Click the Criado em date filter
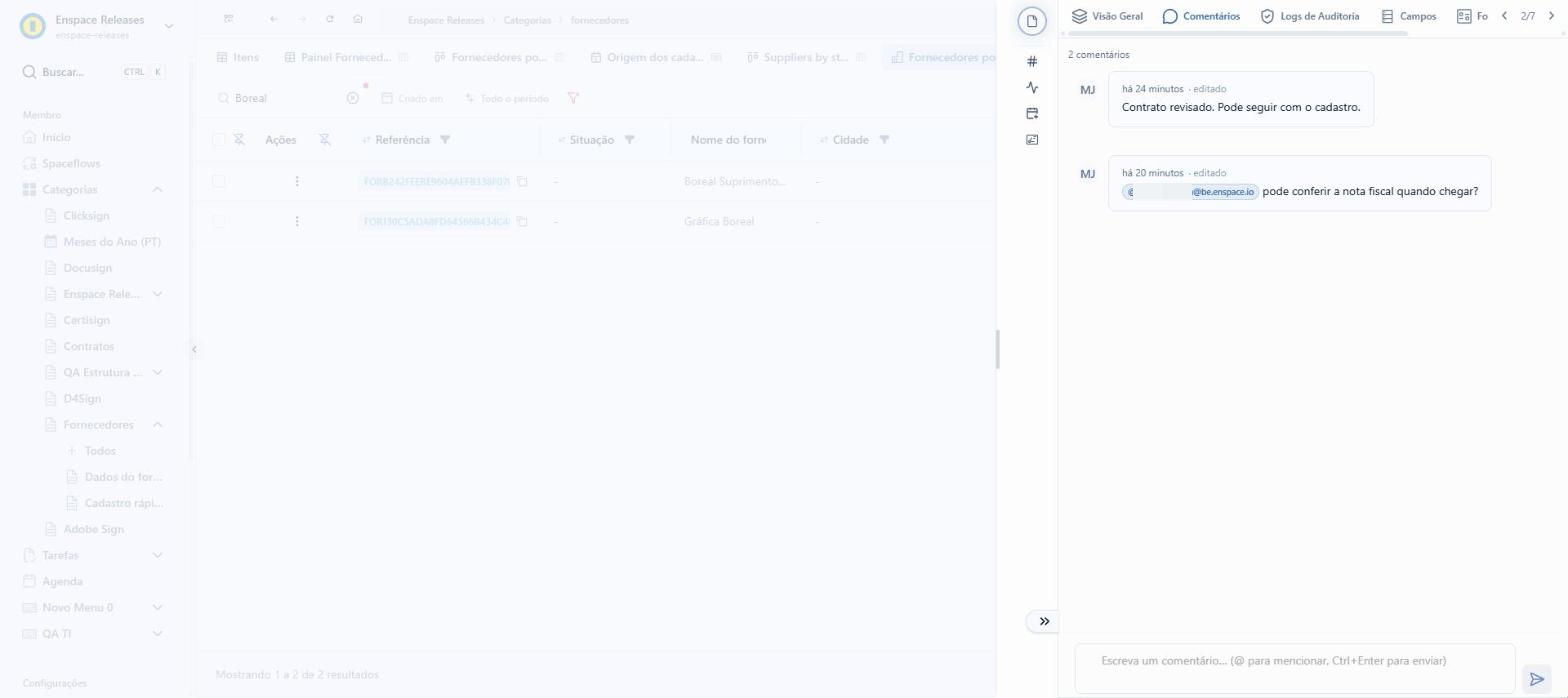This screenshot has height=698, width=1568. pos(412,98)
